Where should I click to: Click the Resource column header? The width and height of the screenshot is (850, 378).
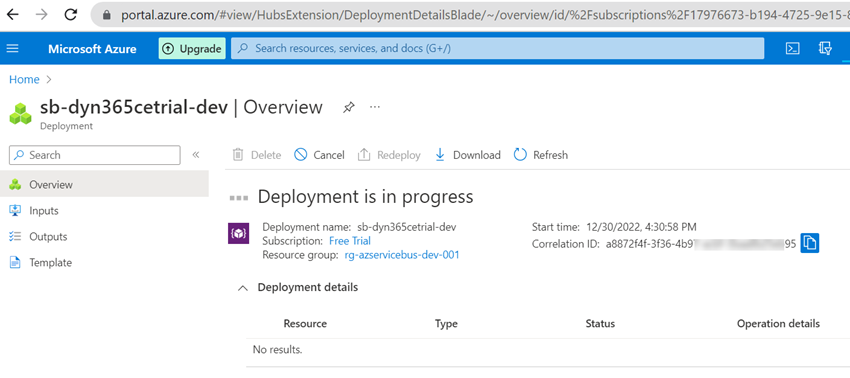tap(305, 324)
